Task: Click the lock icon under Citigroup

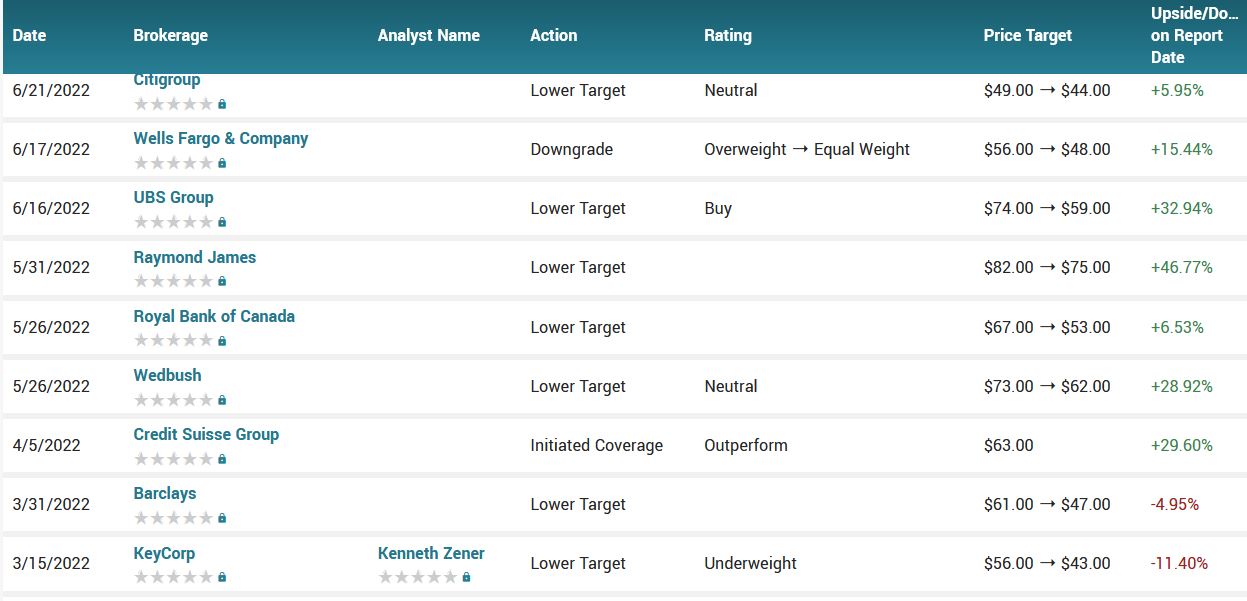Action: [x=222, y=104]
